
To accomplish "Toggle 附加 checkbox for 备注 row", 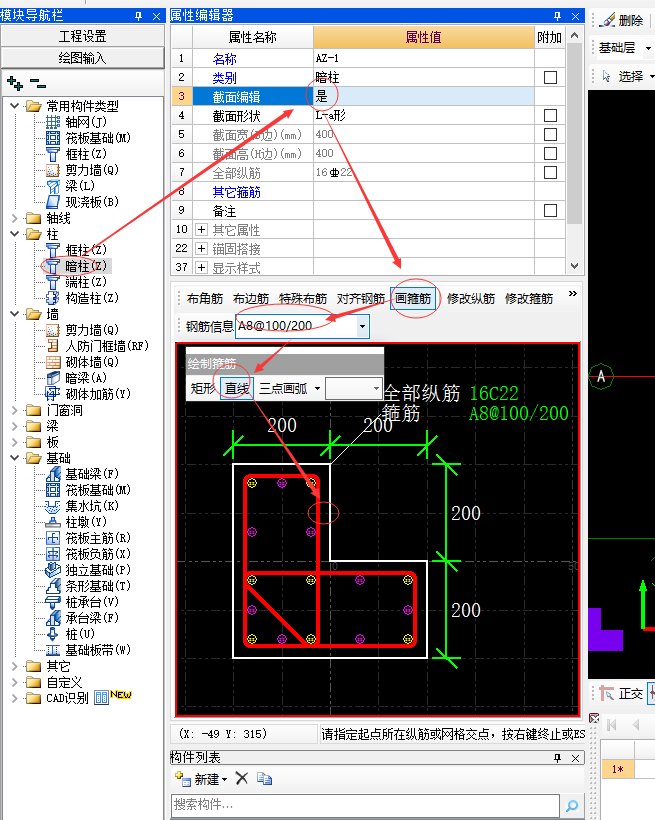I will (x=550, y=210).
